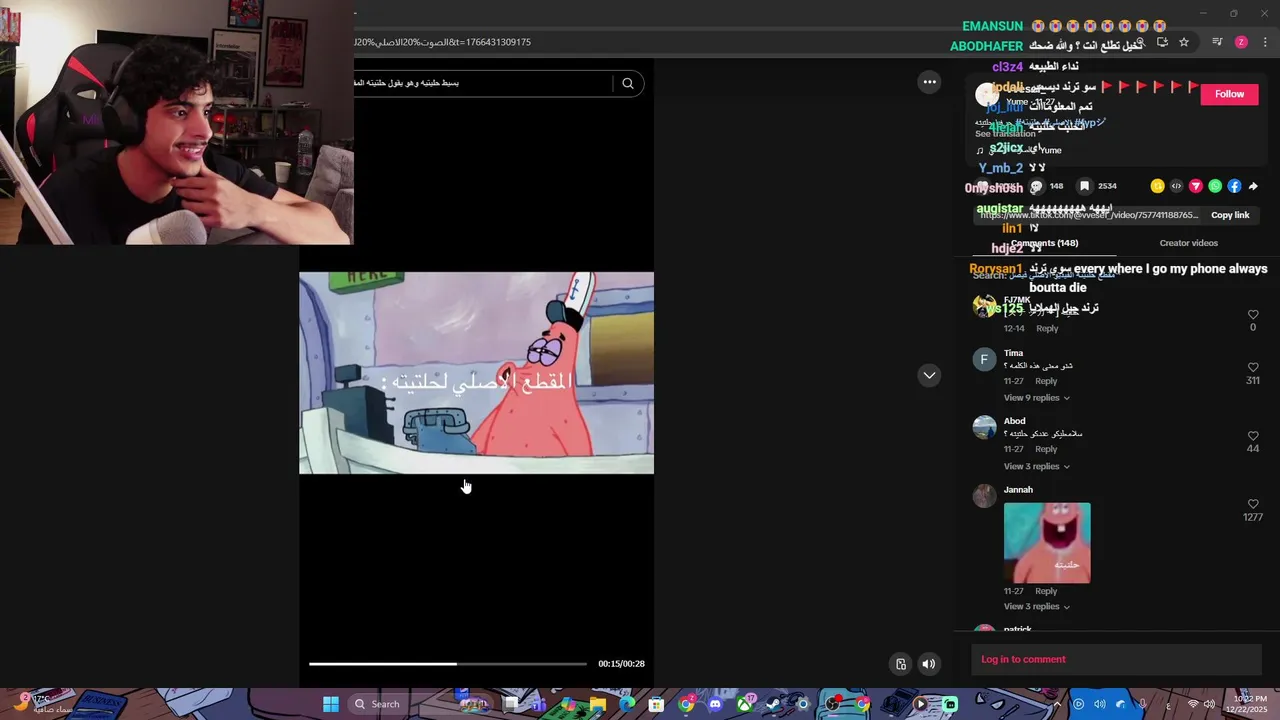Click the yellow repost icon
The image size is (1280, 720).
point(1157,186)
